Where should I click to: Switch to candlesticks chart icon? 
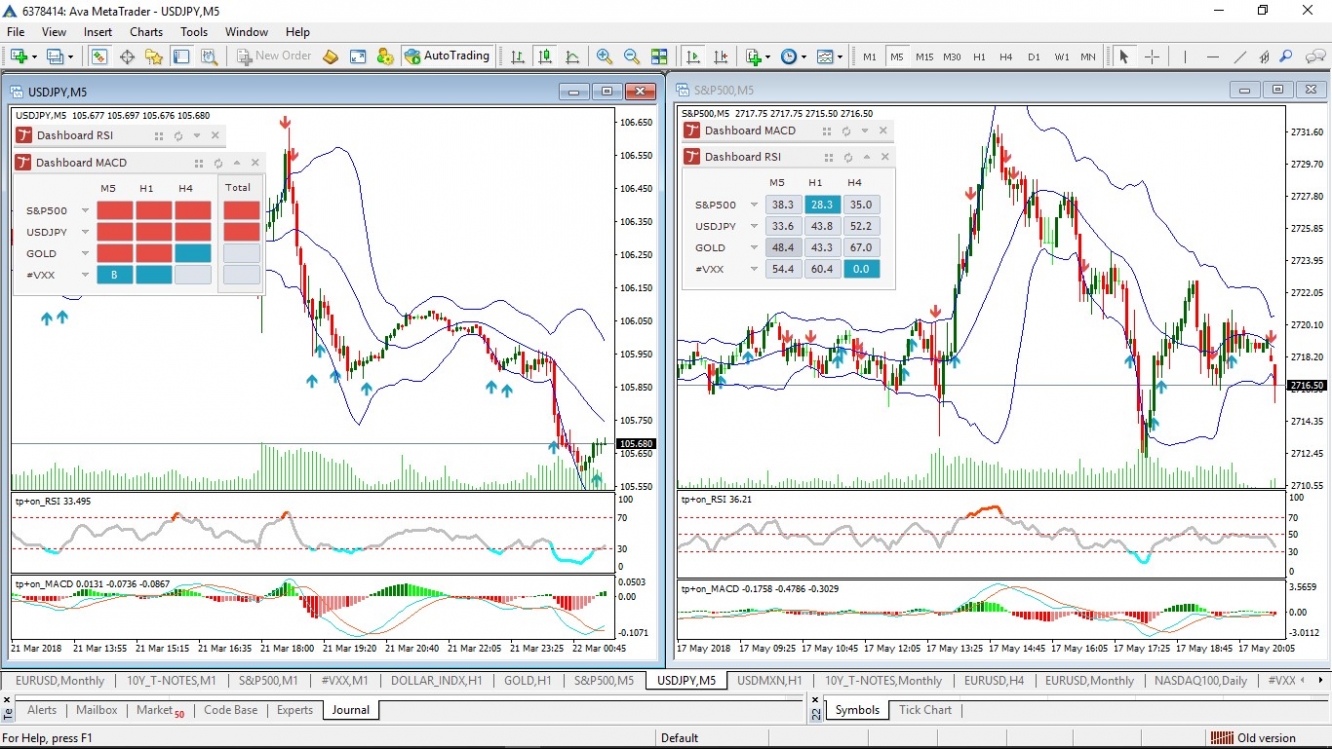pos(545,57)
